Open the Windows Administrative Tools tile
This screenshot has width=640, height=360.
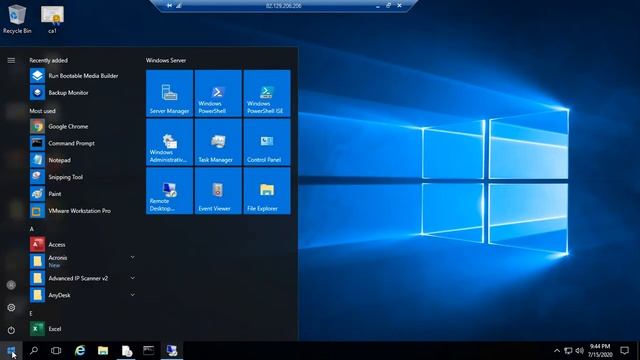click(x=169, y=142)
